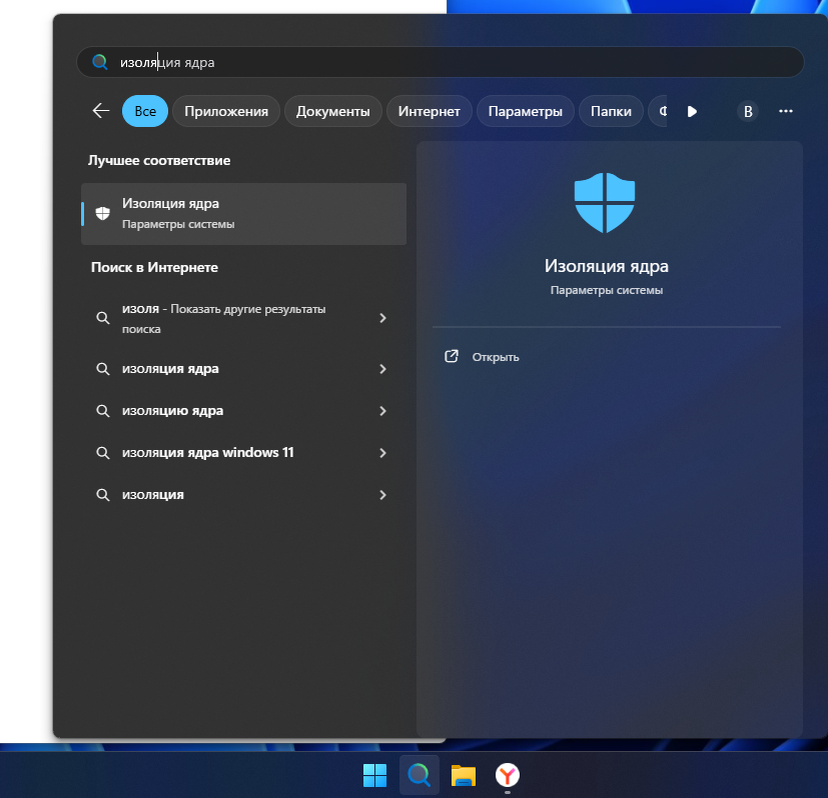Select the Все filter tab
Screen dimensions: 828x798
click(x=145, y=111)
